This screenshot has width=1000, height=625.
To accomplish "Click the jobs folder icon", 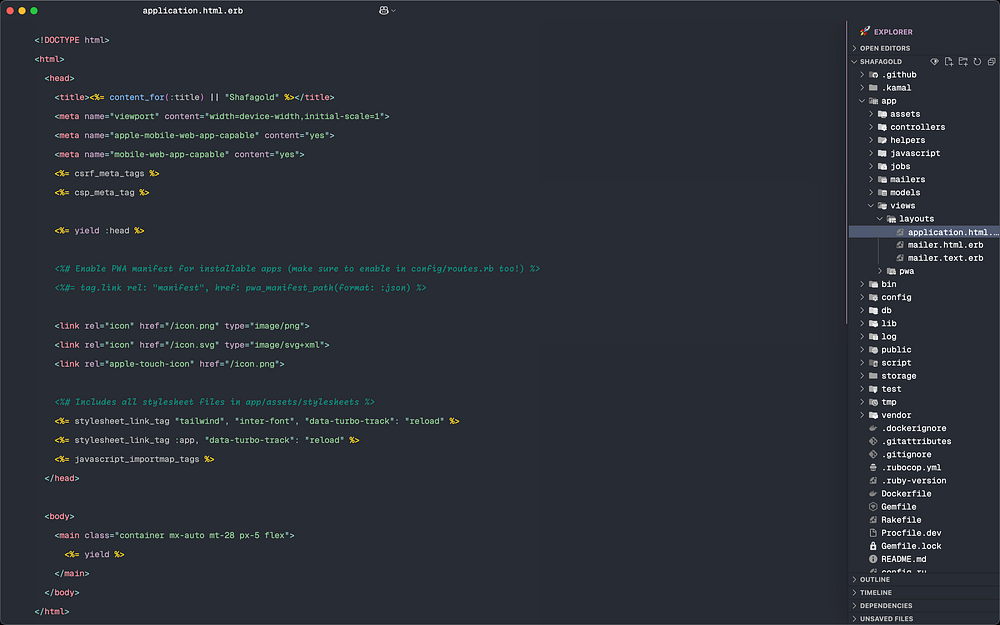I will coord(883,166).
